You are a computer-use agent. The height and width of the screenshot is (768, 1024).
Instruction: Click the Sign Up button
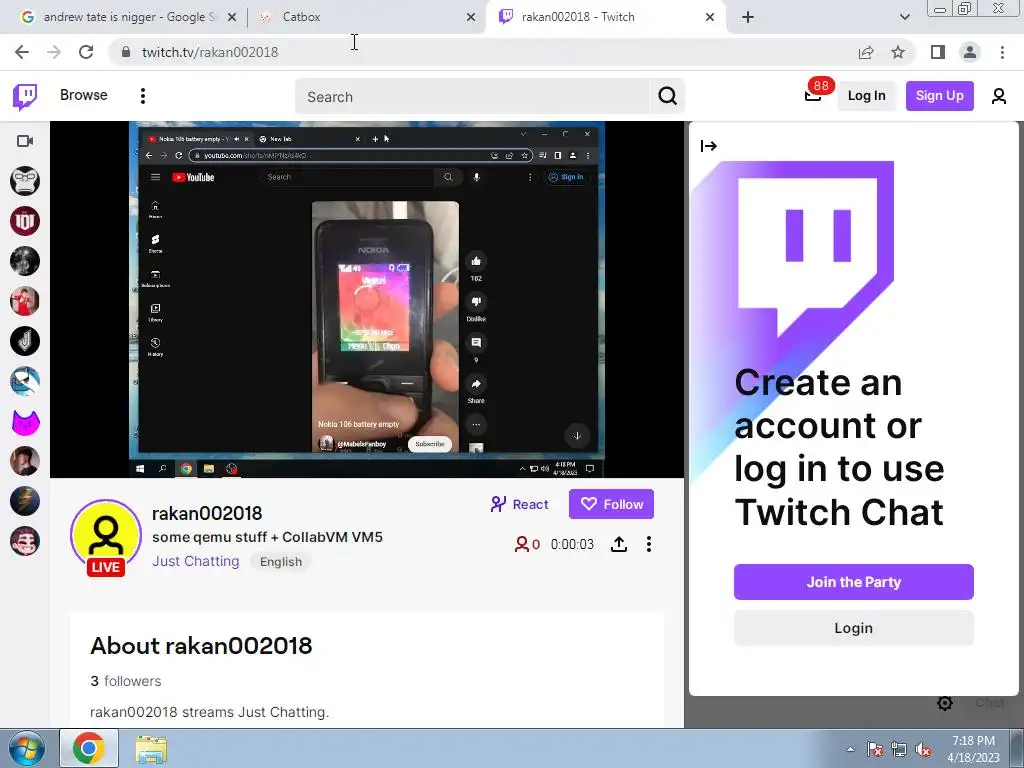click(940, 96)
